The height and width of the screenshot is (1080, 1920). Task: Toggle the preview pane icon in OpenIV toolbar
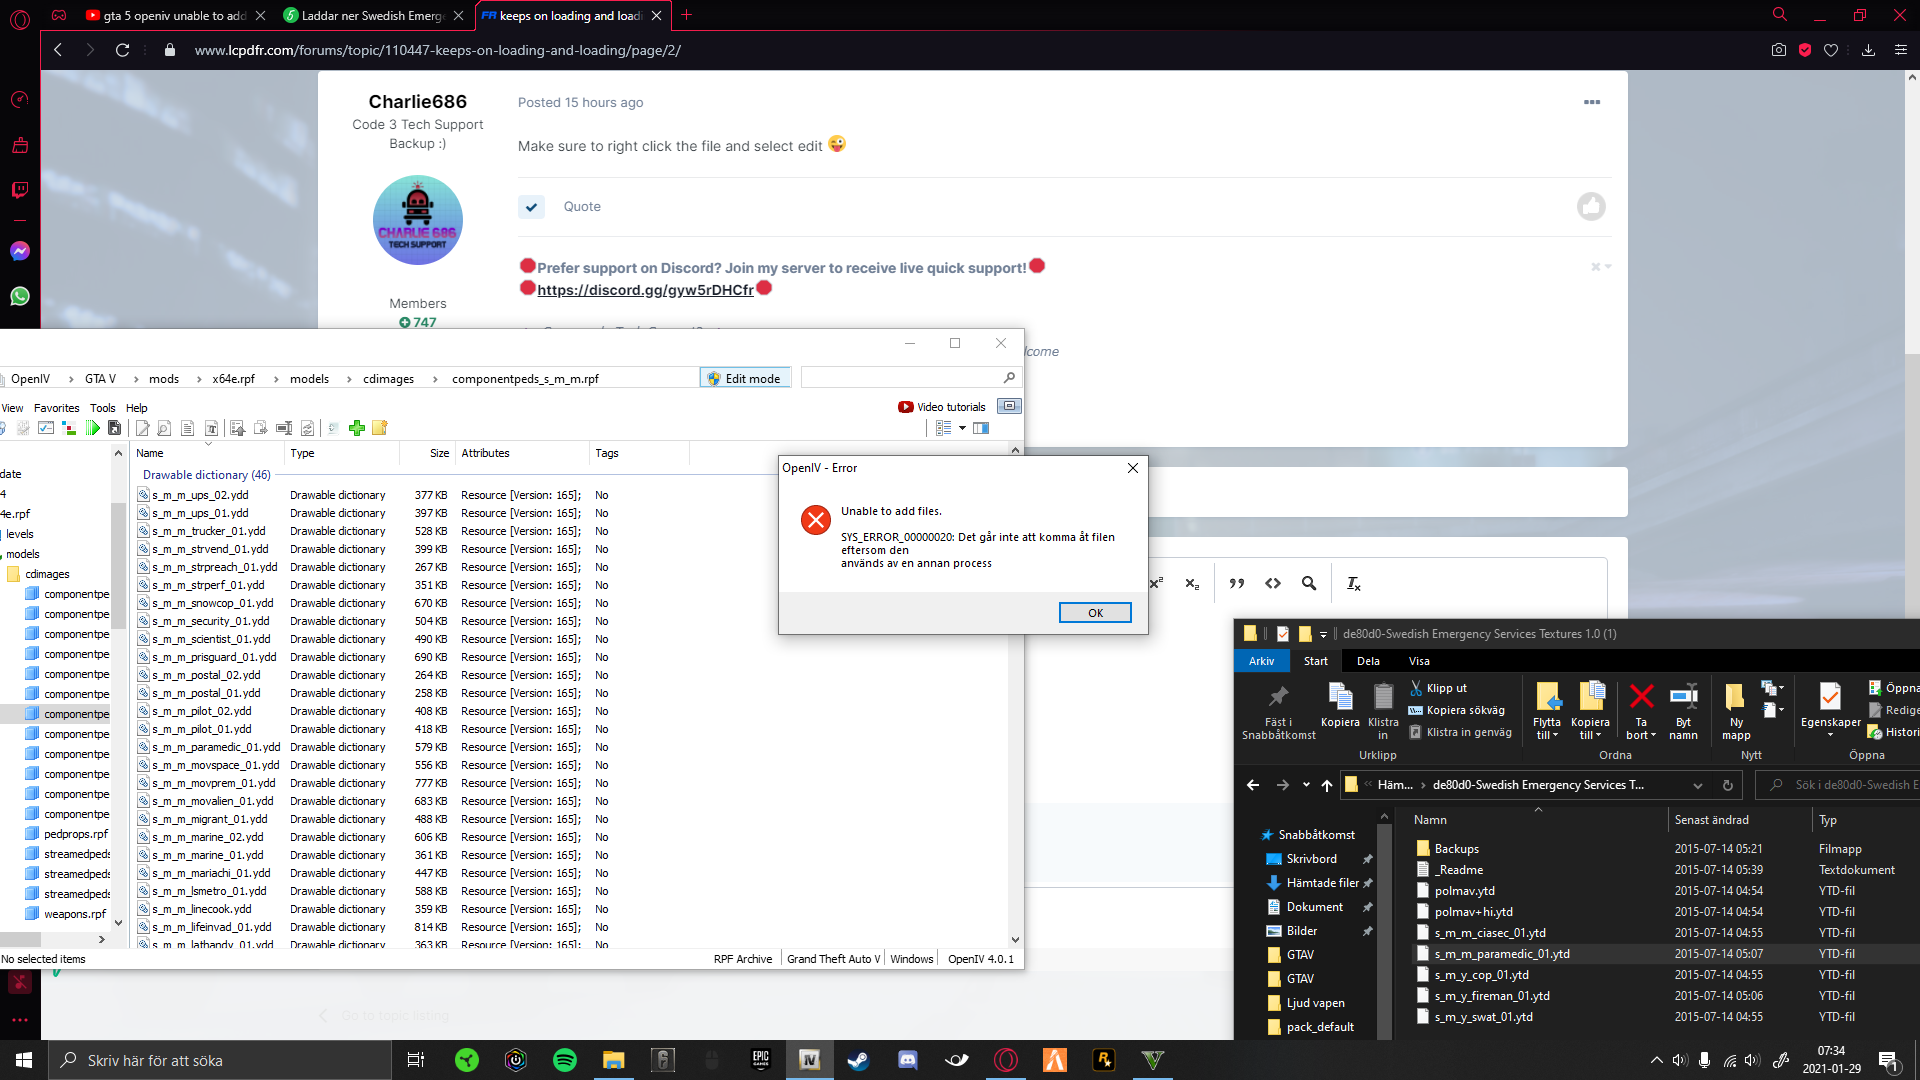coord(981,428)
